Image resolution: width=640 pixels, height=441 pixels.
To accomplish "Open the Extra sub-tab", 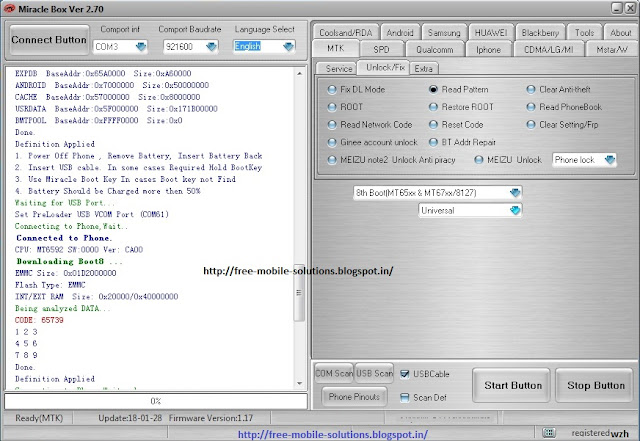I will tap(424, 69).
